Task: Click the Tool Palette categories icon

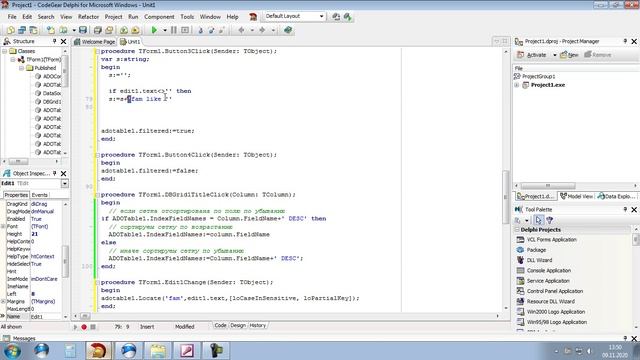Action: tap(518, 220)
